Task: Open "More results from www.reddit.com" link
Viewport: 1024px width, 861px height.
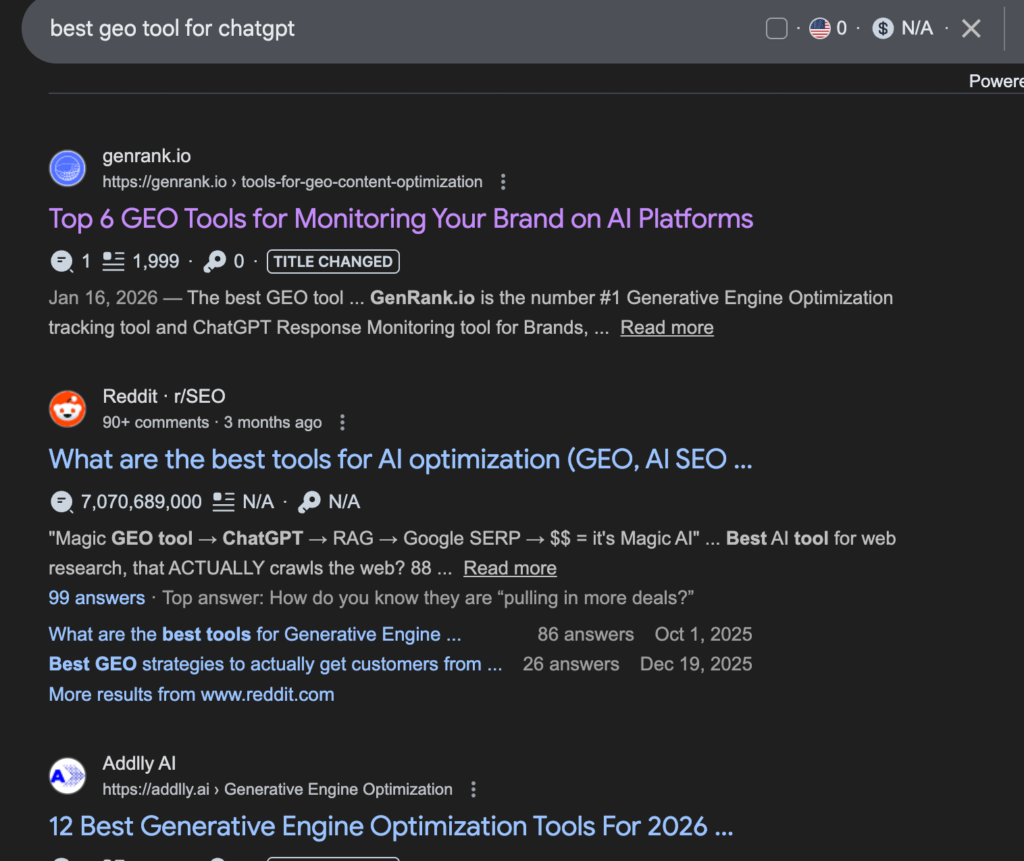Action: [191, 694]
